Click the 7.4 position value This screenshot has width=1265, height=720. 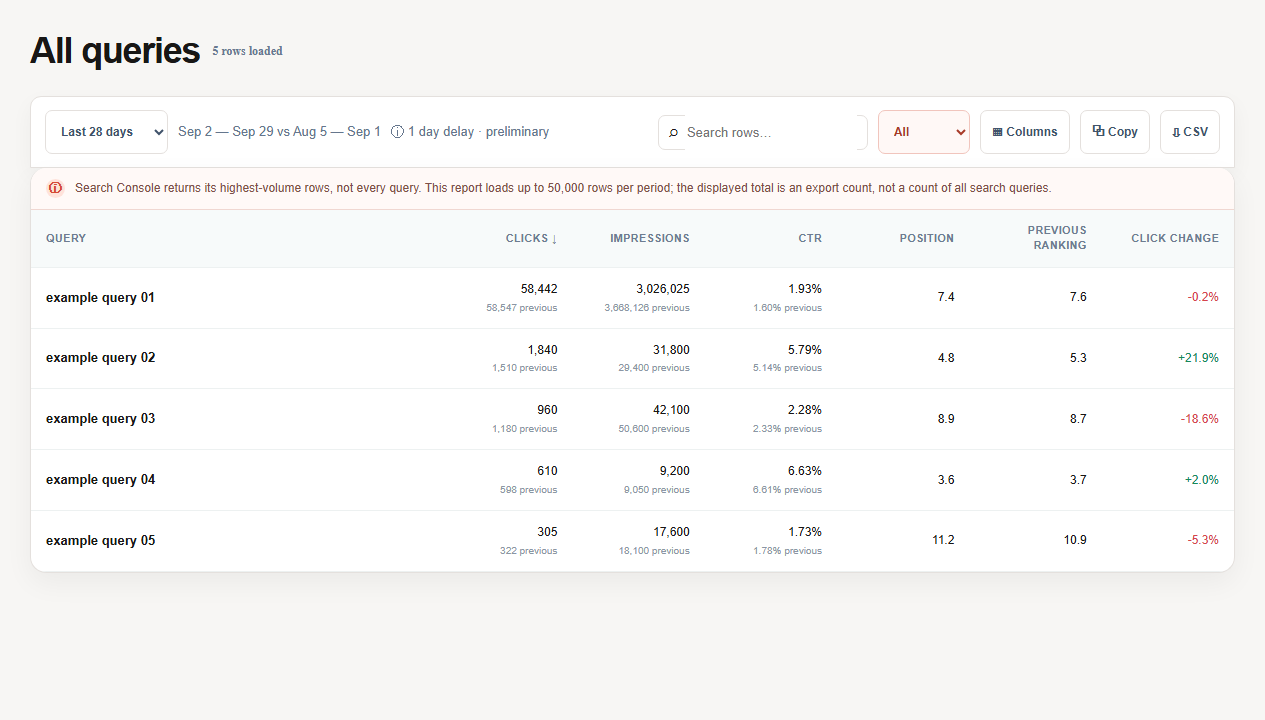[946, 297]
